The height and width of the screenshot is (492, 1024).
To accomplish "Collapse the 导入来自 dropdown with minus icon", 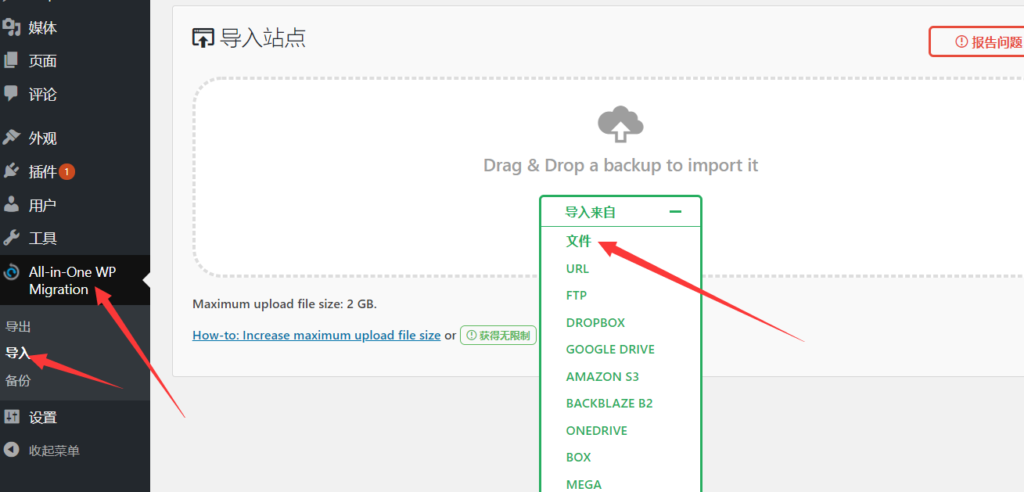I will coord(675,212).
